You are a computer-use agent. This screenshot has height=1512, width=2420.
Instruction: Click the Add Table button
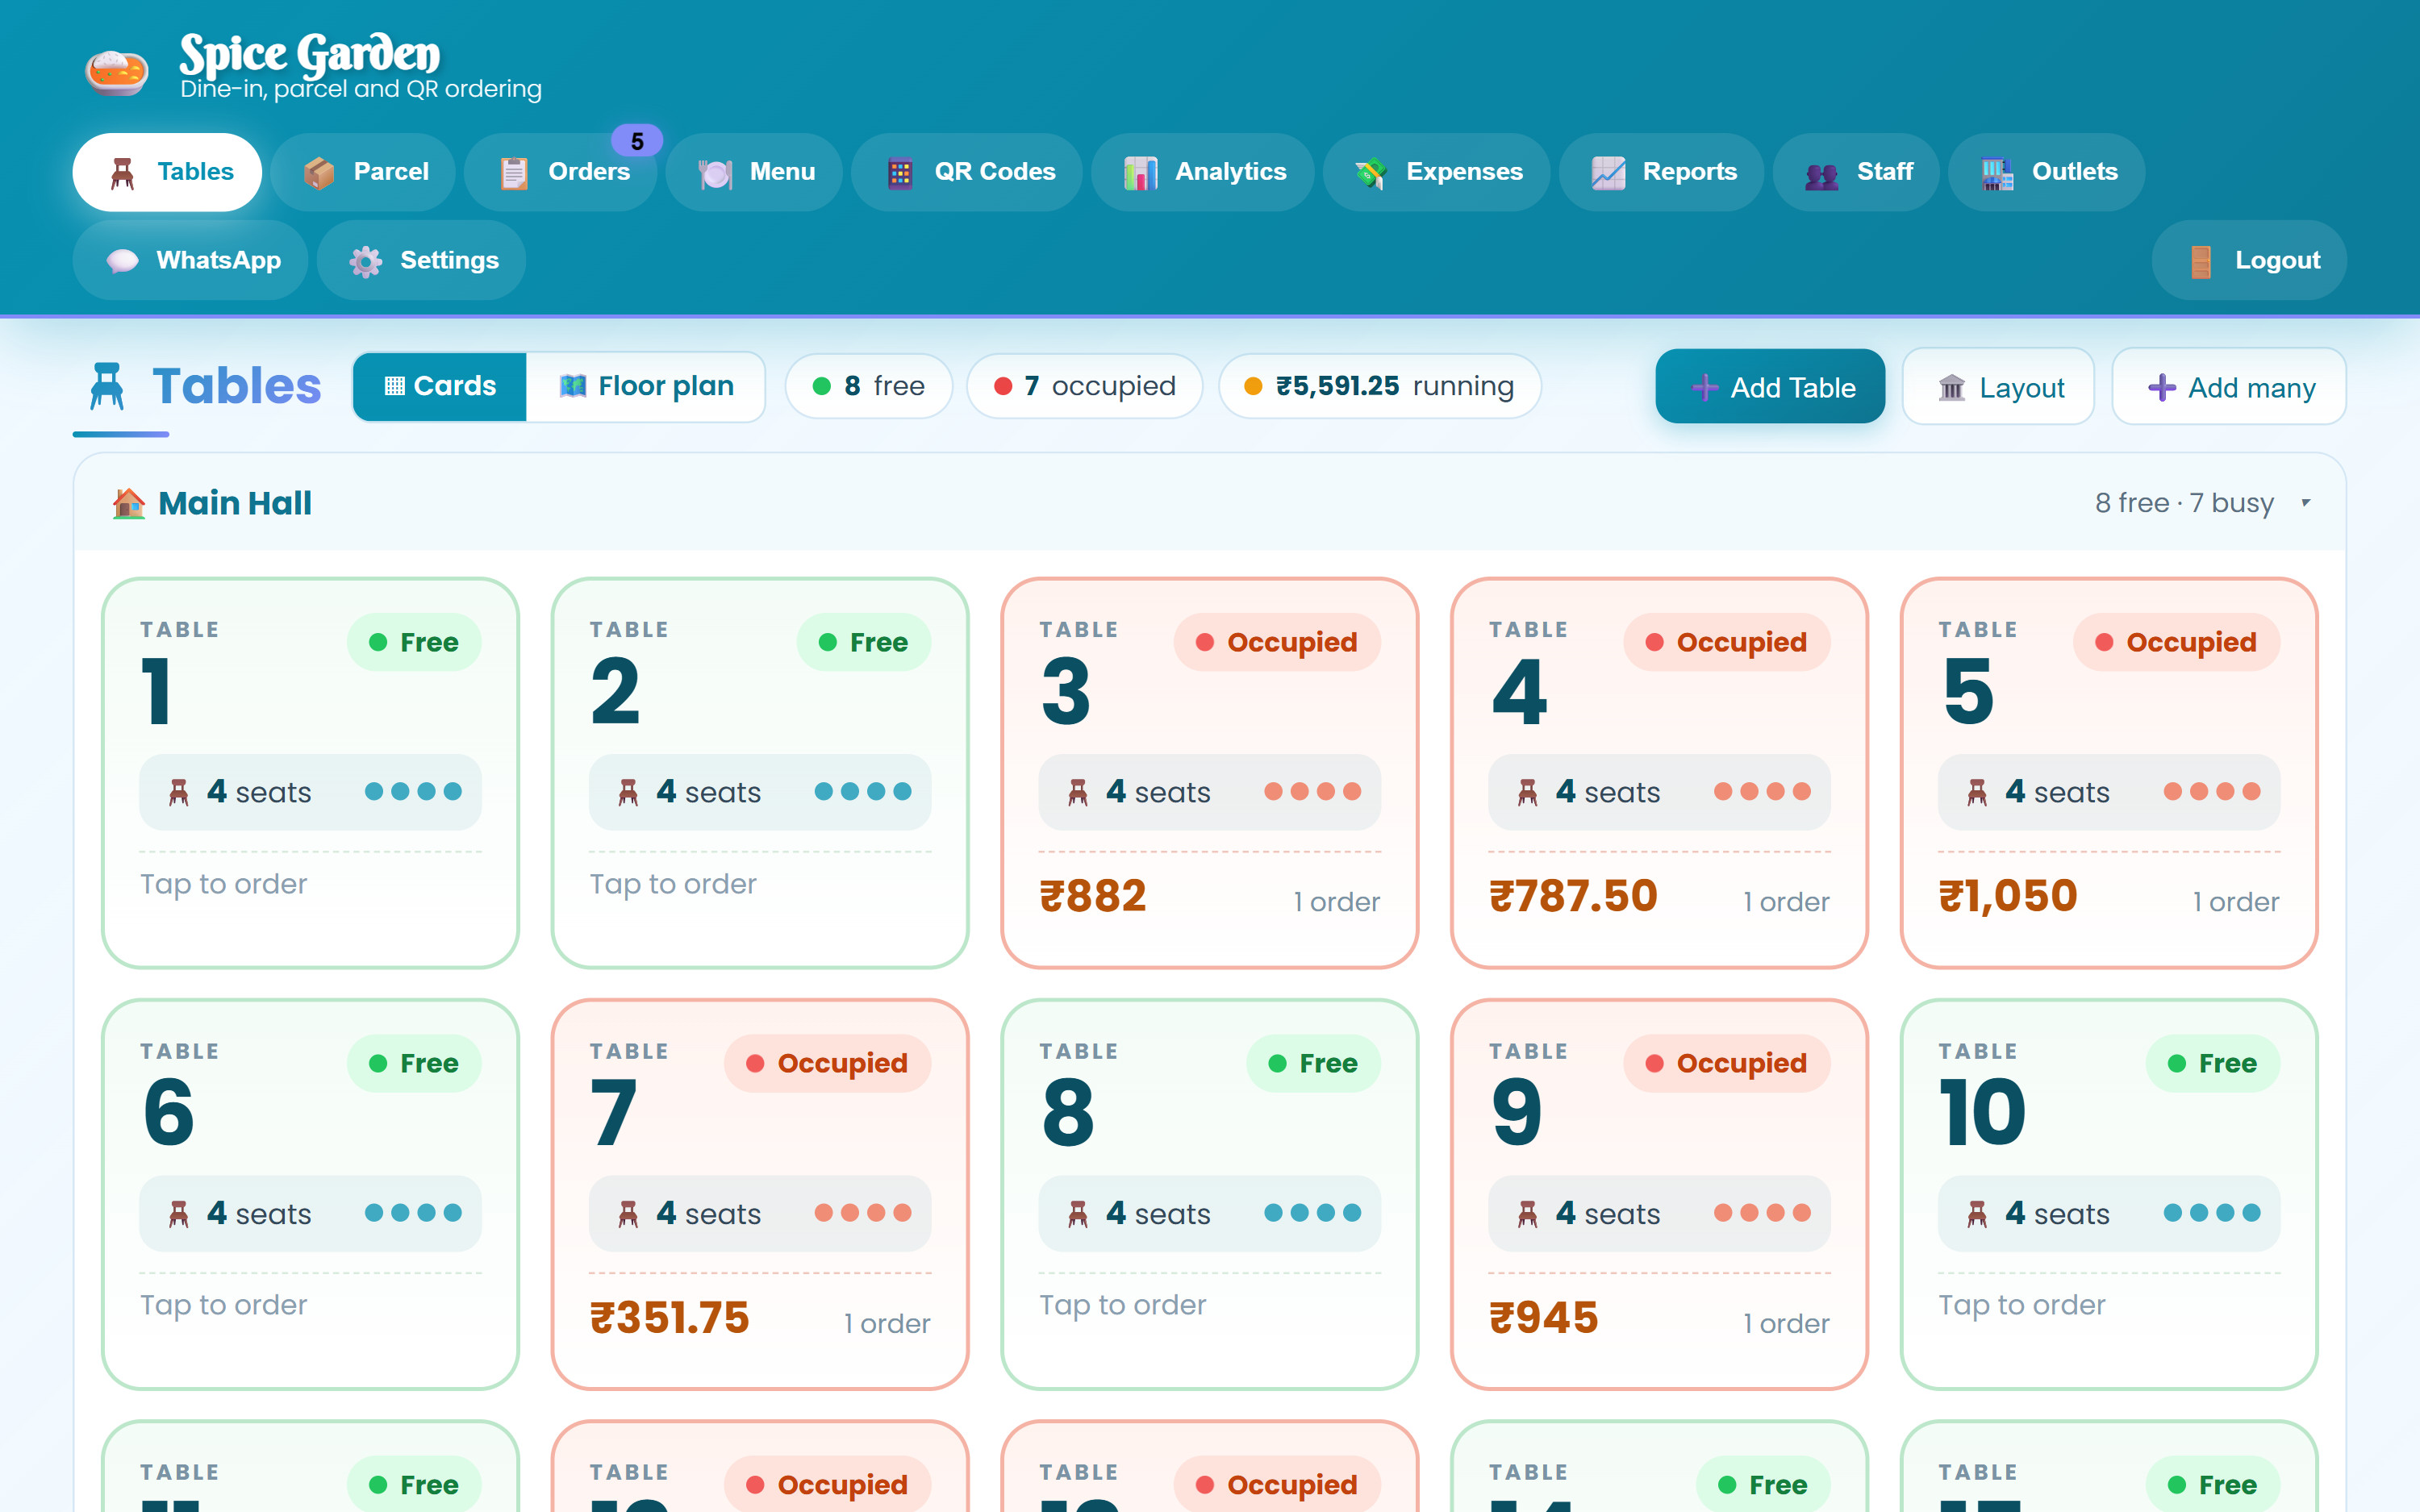(x=1770, y=386)
